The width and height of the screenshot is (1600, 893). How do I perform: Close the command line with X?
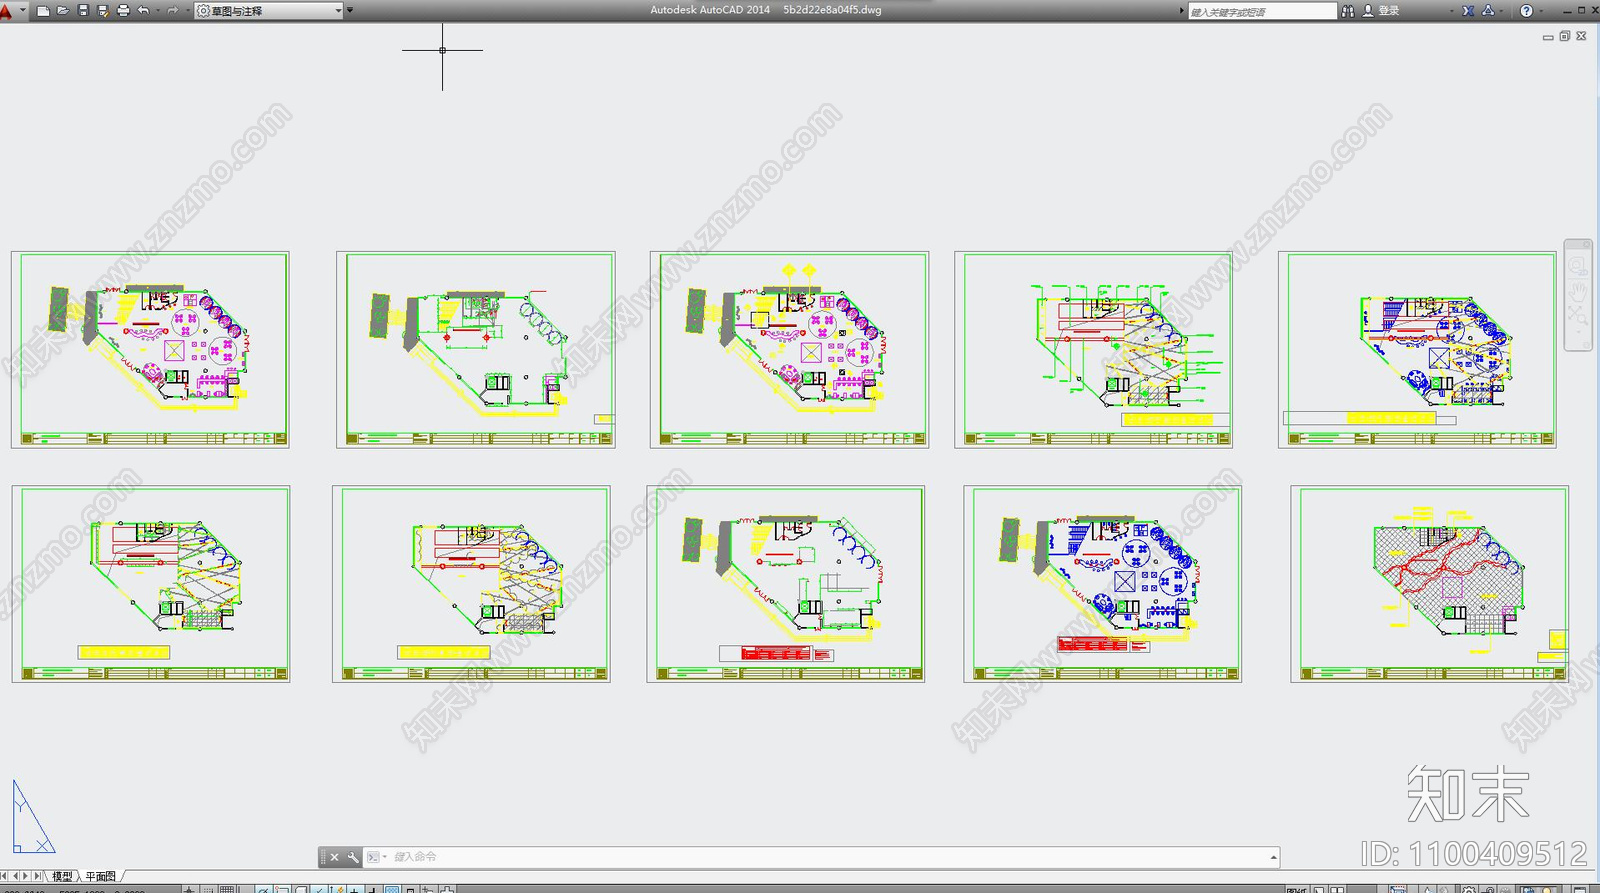coord(335,857)
